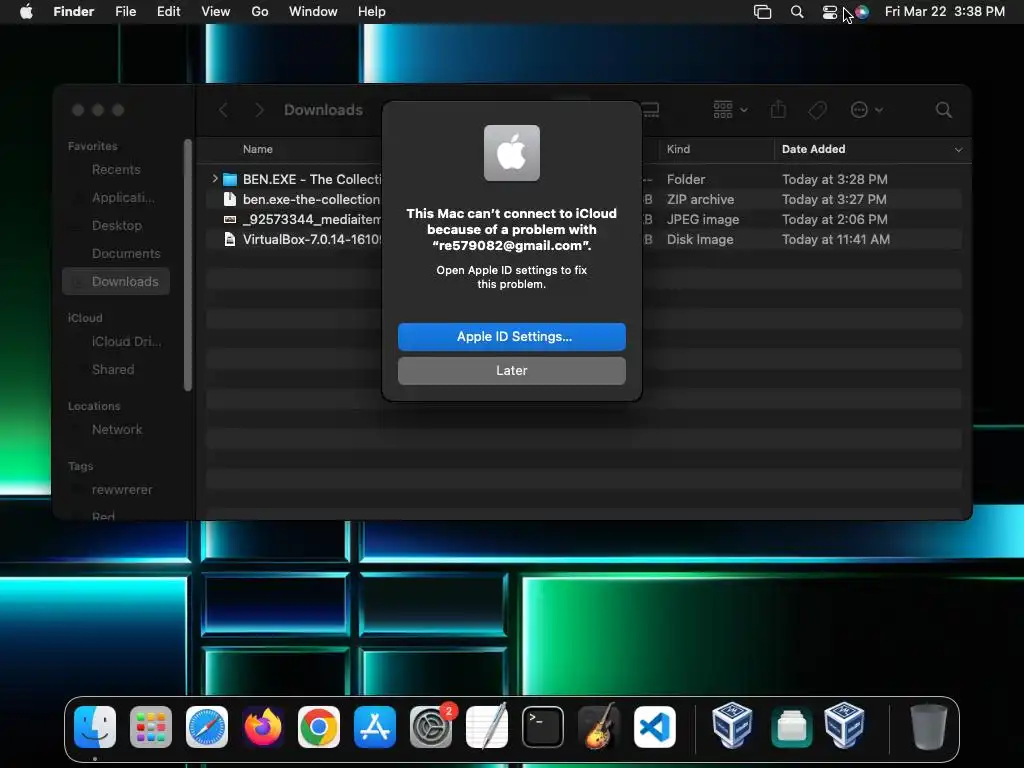Toggle Date Added sort order chevron
The width and height of the screenshot is (1024, 768).
pos(958,150)
